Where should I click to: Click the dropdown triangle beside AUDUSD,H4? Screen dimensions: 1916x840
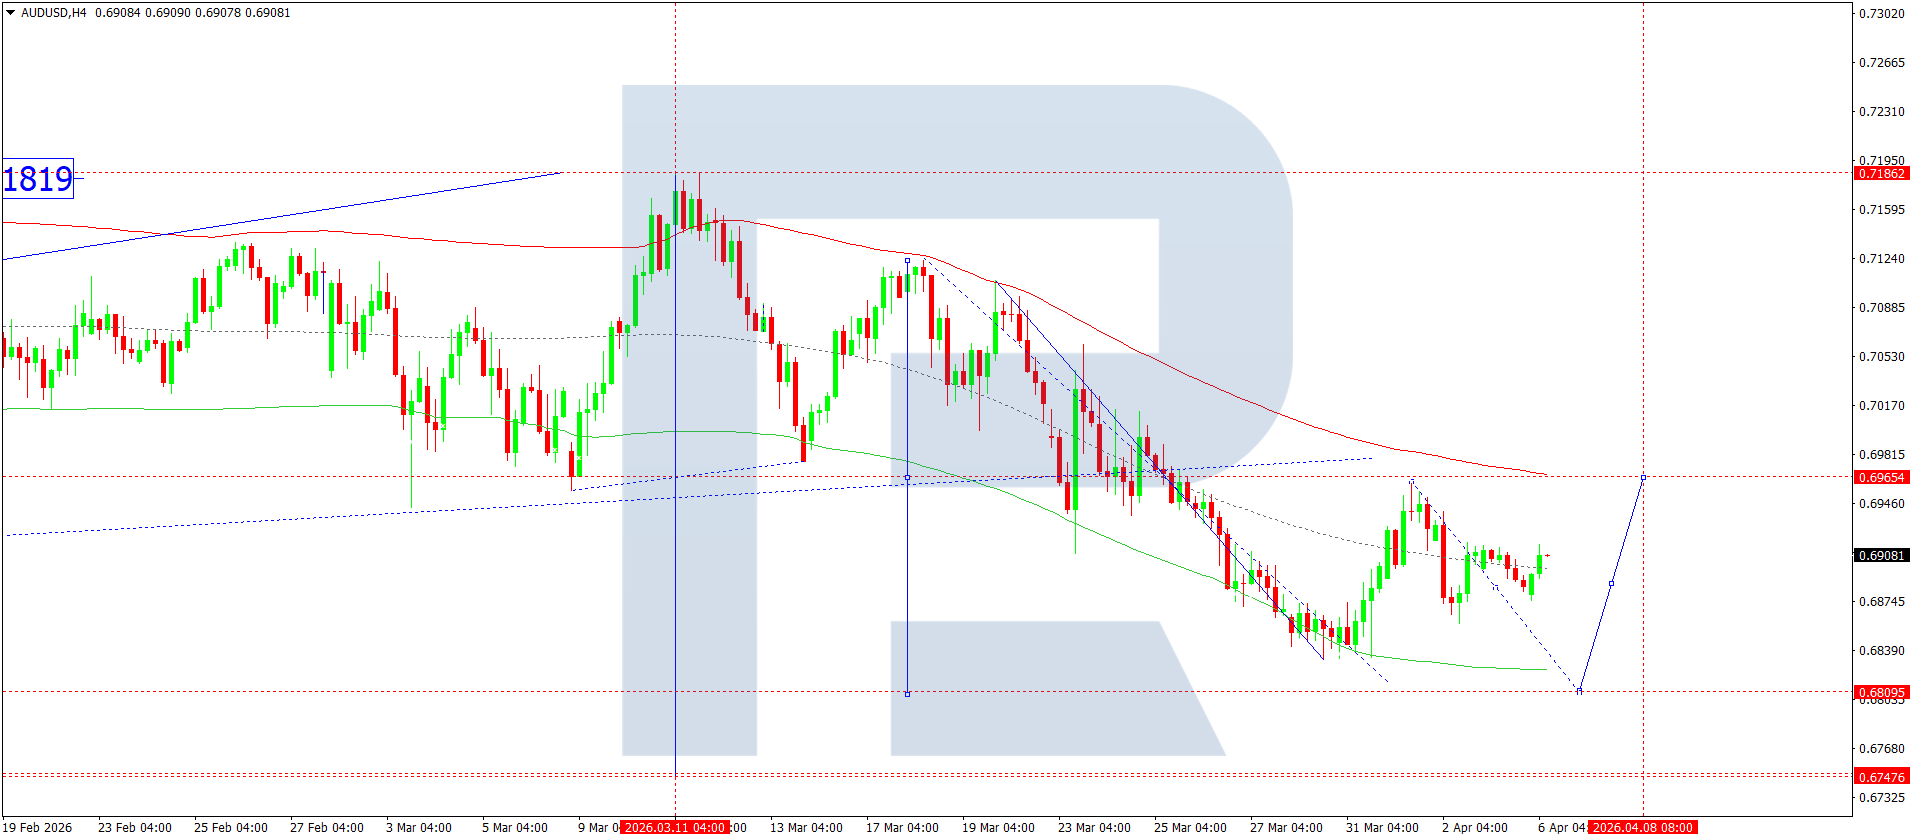11,13
